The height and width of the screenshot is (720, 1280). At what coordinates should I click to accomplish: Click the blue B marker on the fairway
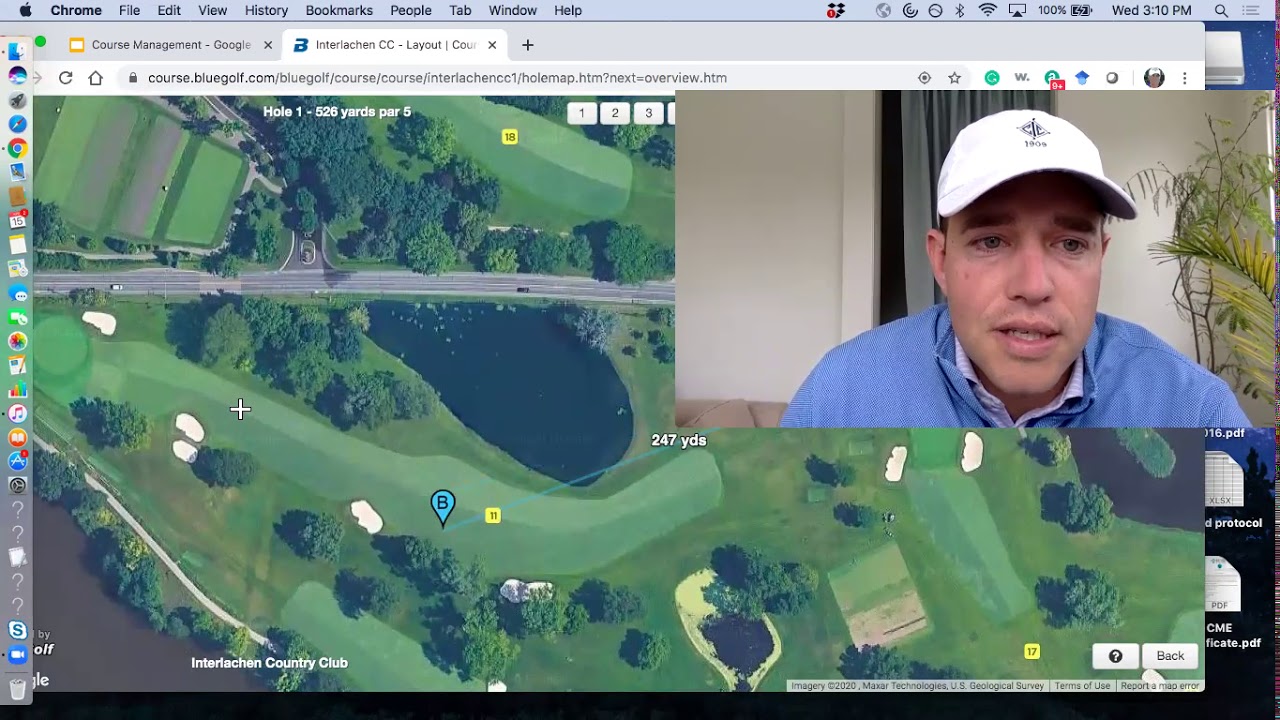pos(442,507)
